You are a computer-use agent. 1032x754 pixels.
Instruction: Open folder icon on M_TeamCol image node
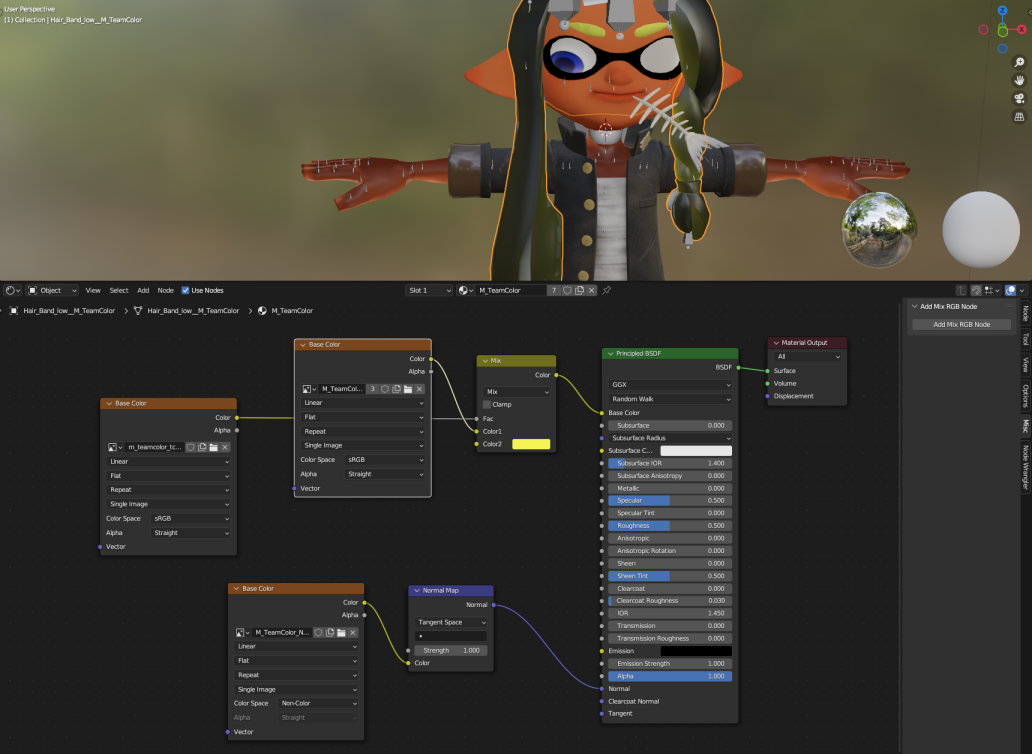pyautogui.click(x=408, y=389)
